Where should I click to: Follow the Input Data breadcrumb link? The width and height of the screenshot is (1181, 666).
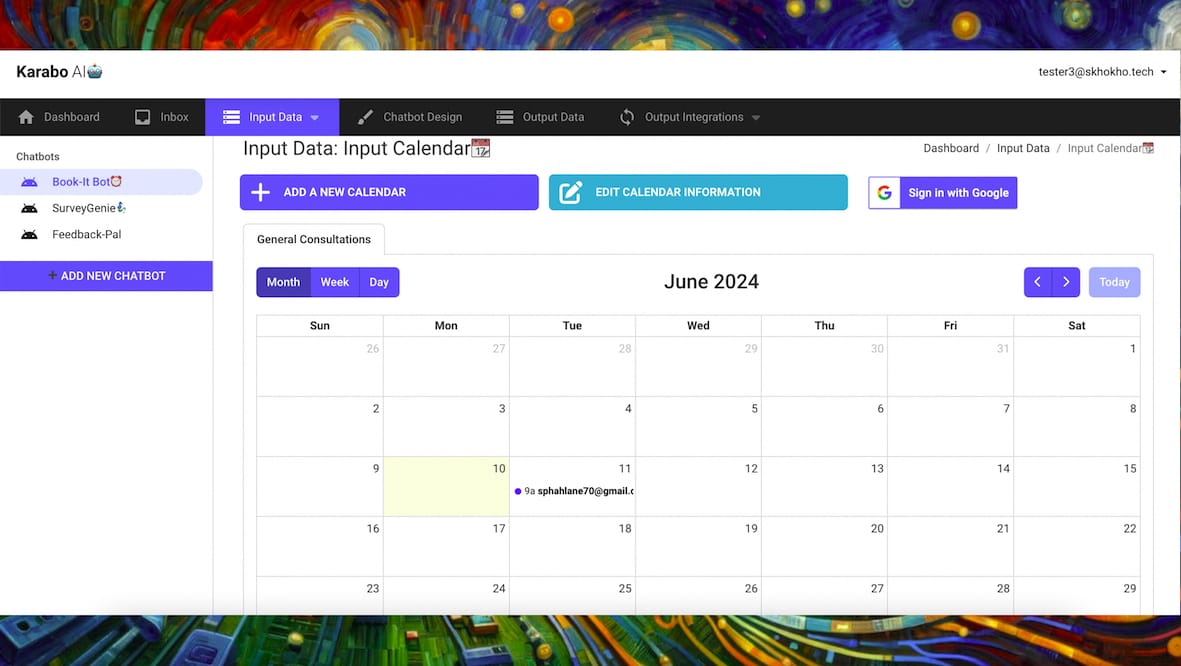tap(1023, 148)
